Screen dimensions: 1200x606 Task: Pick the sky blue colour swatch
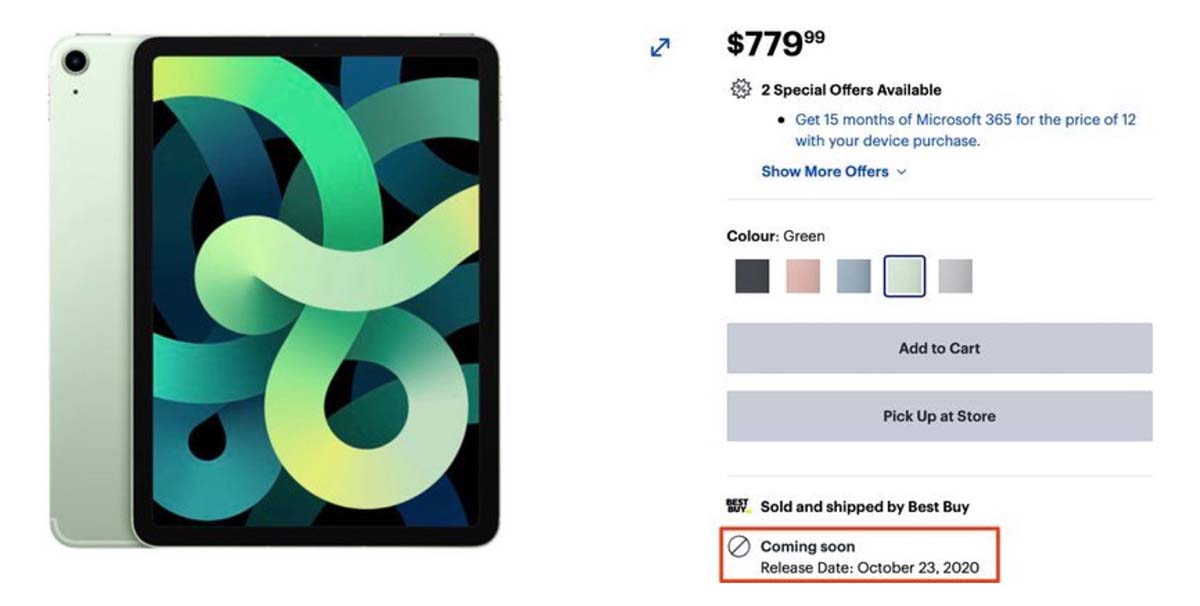click(854, 277)
